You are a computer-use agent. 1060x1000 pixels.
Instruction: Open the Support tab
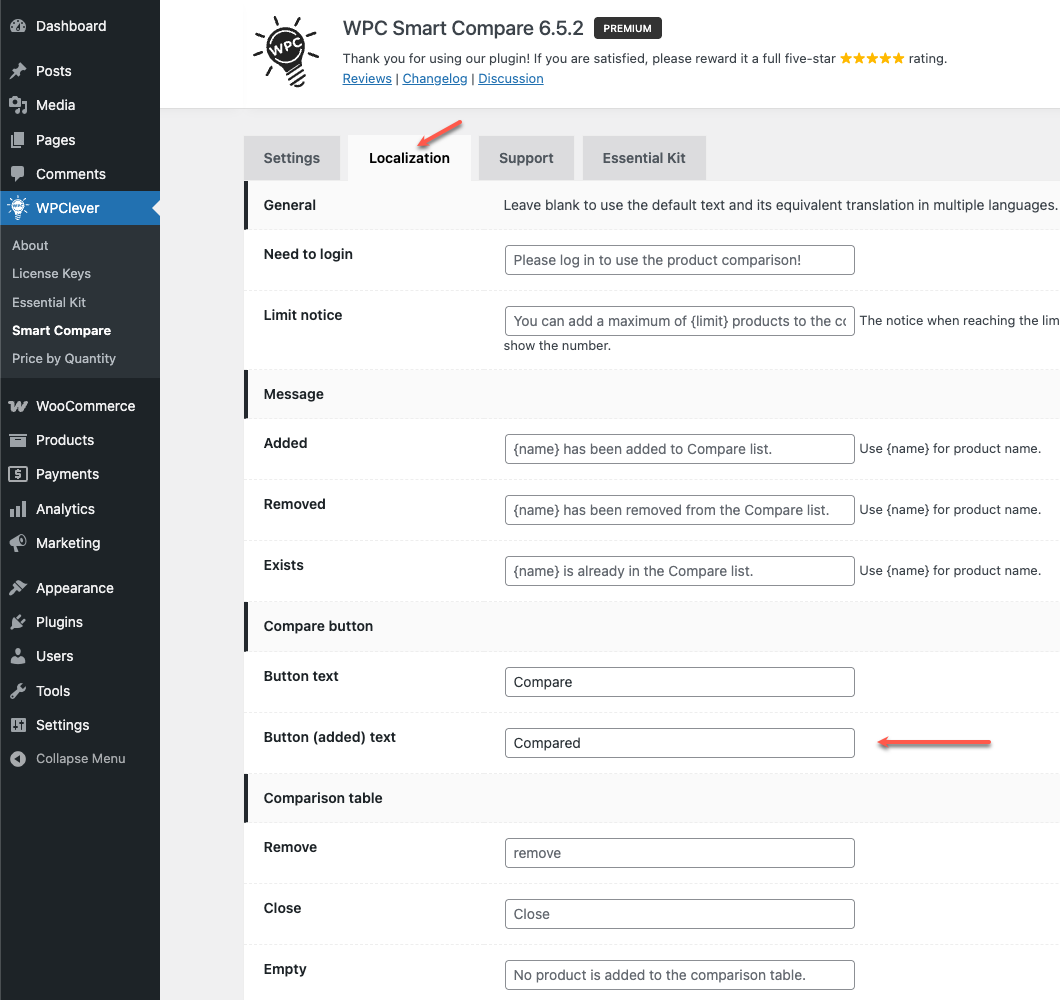tap(526, 158)
